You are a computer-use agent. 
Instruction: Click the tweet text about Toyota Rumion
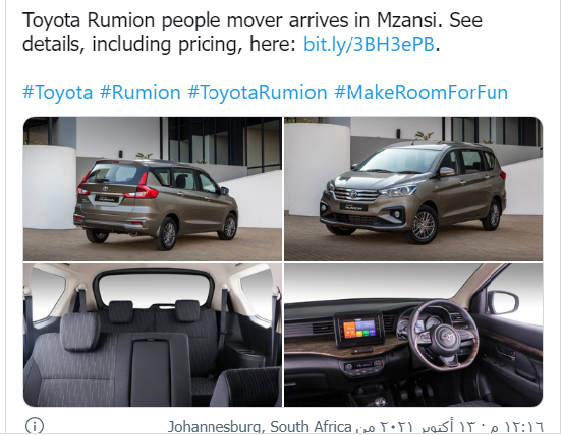point(252,32)
